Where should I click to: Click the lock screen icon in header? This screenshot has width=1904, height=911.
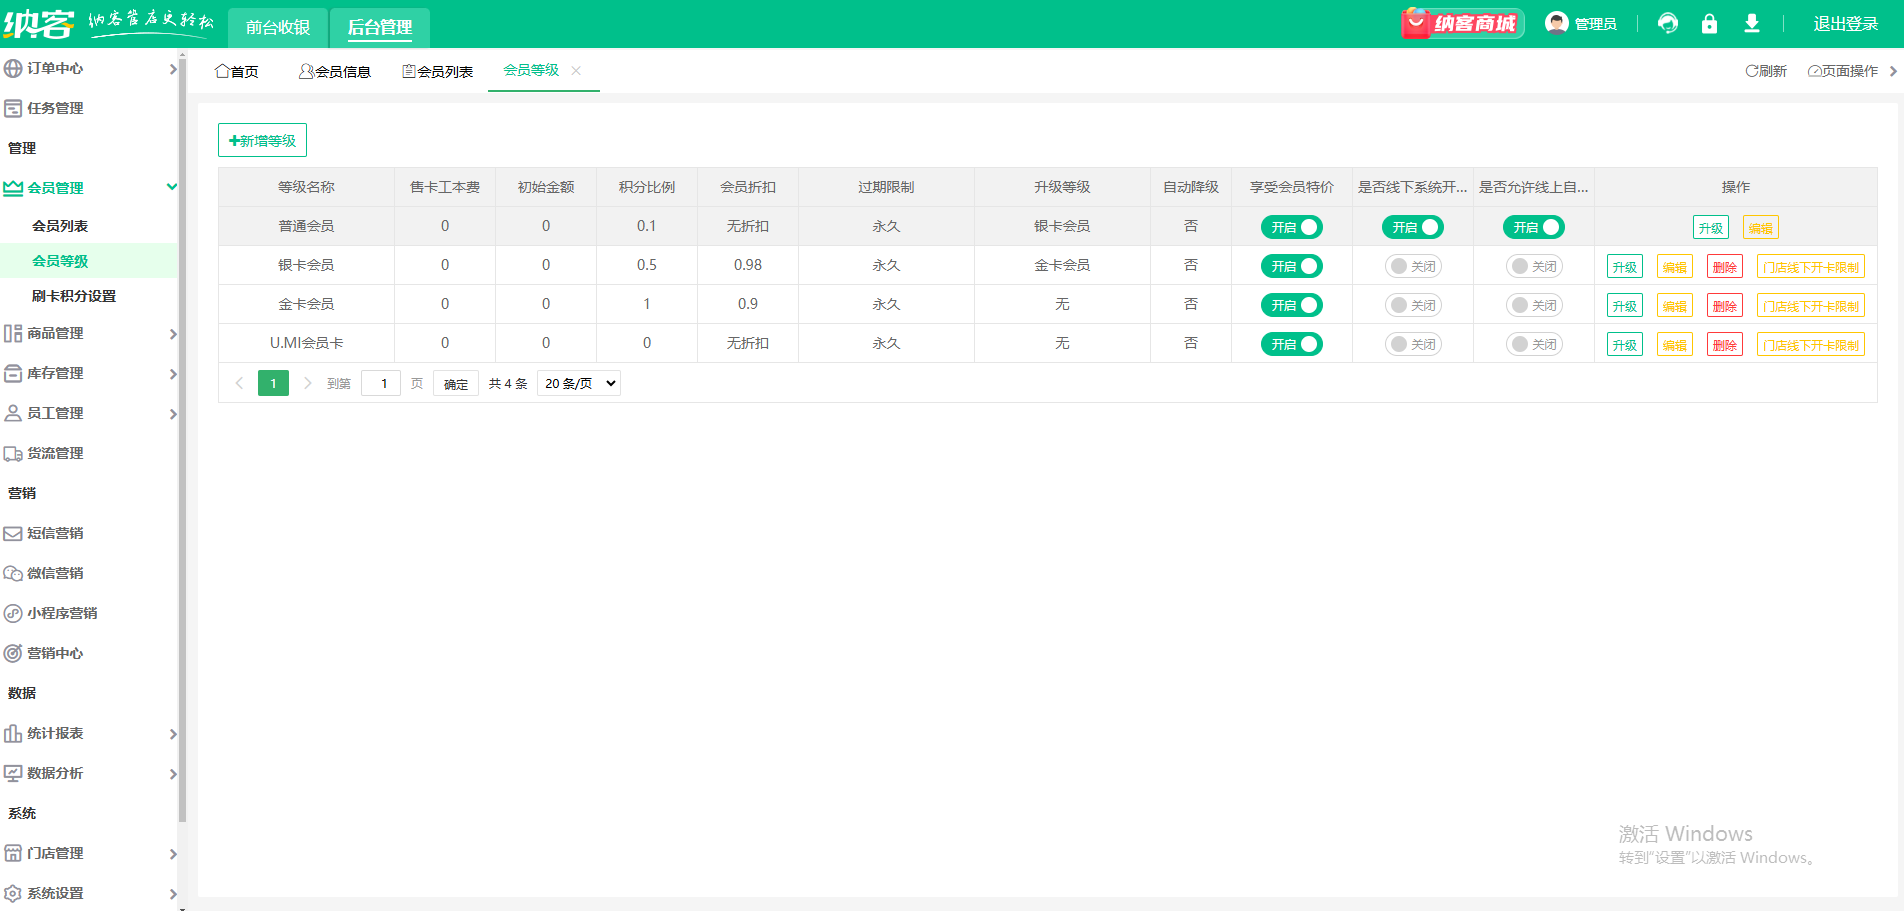click(x=1709, y=24)
